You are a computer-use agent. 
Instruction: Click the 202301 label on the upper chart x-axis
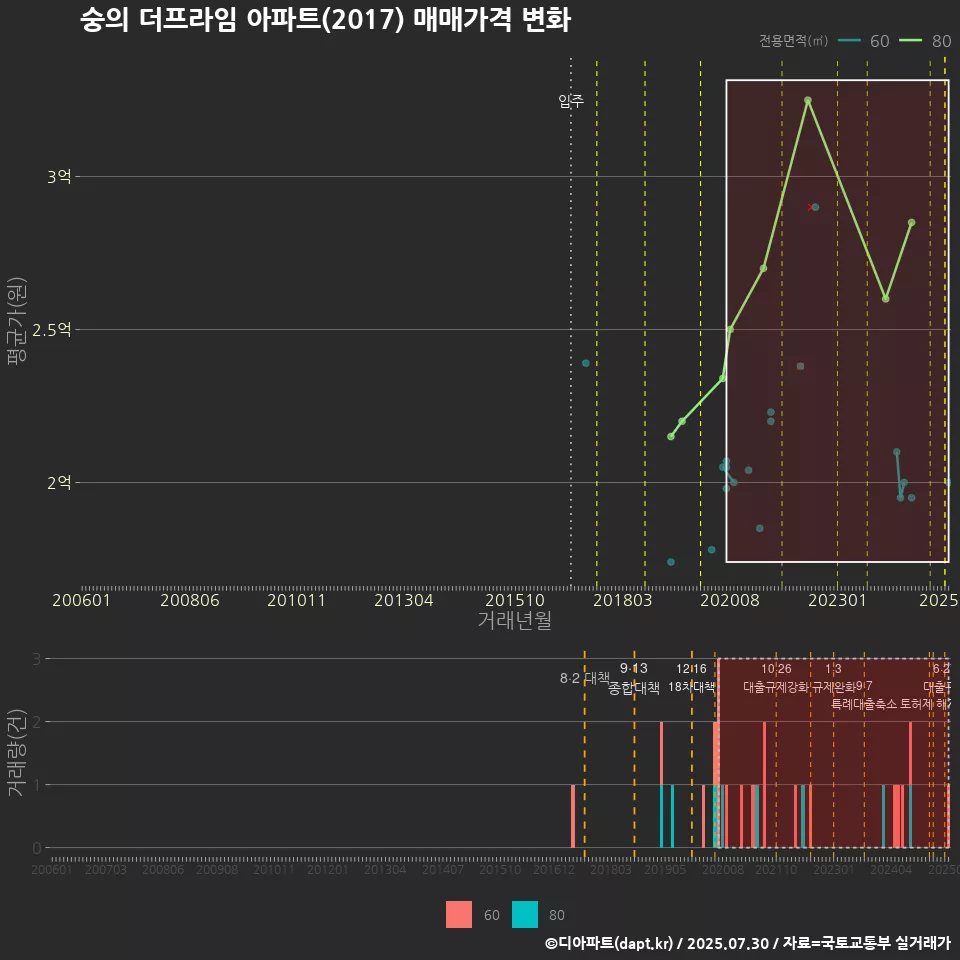coord(838,600)
